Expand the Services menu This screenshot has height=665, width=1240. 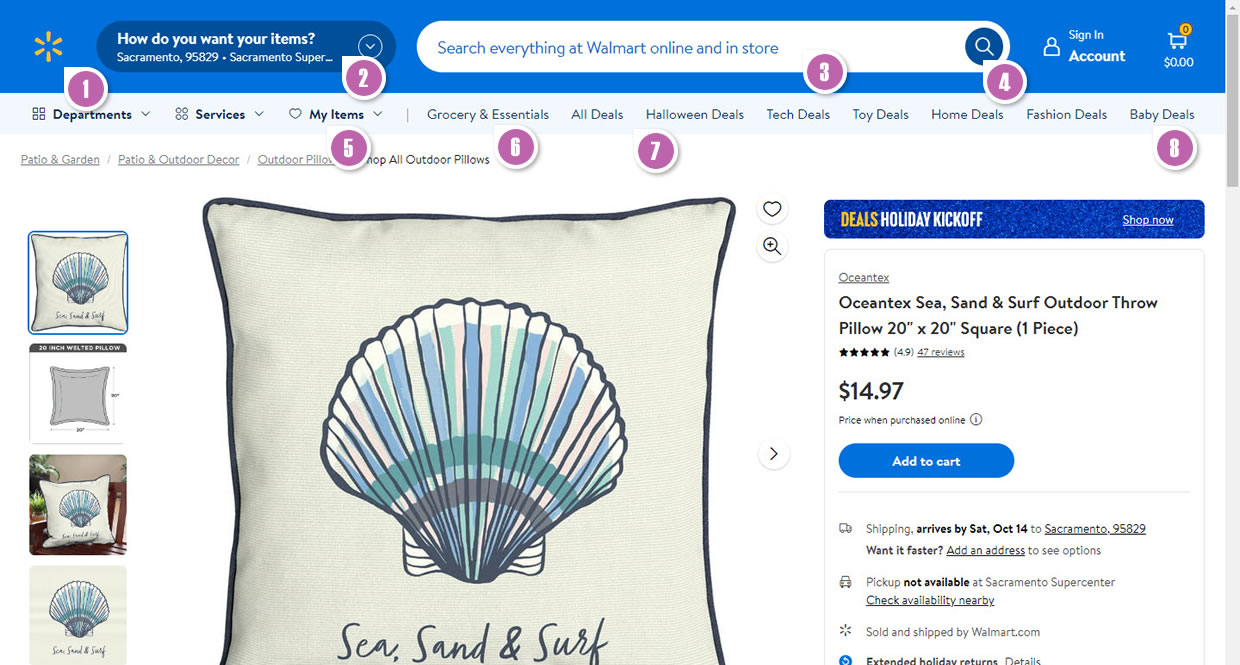tap(219, 114)
